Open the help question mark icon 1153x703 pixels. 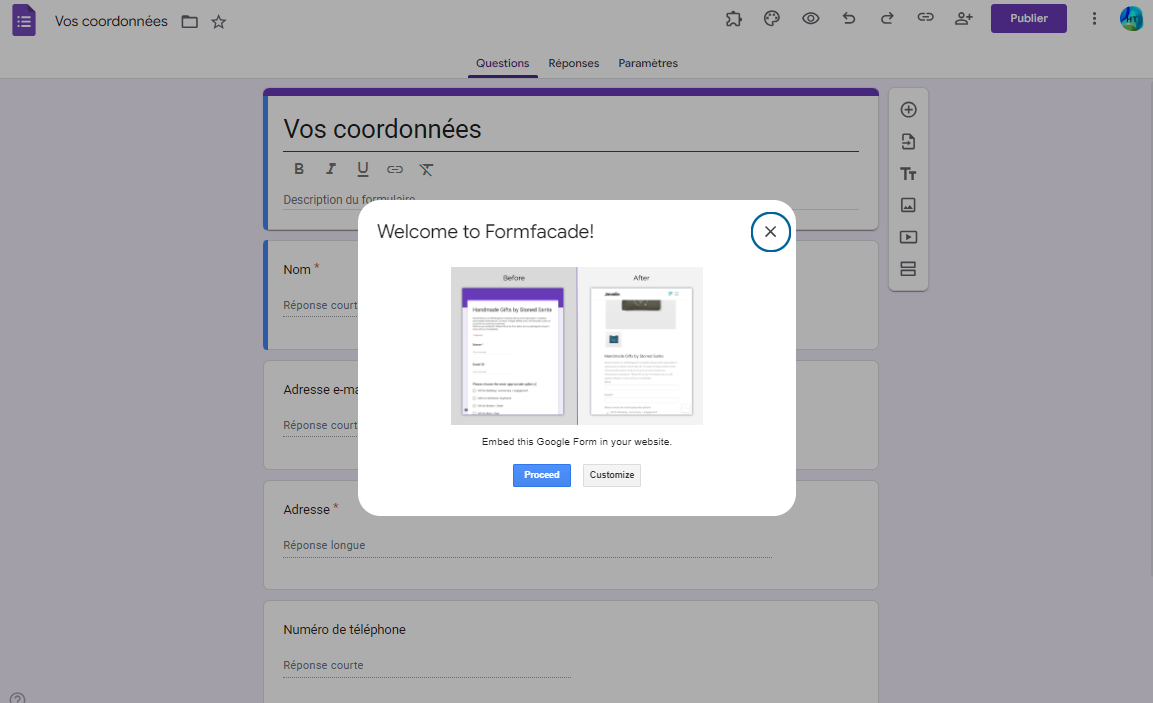pos(18,697)
